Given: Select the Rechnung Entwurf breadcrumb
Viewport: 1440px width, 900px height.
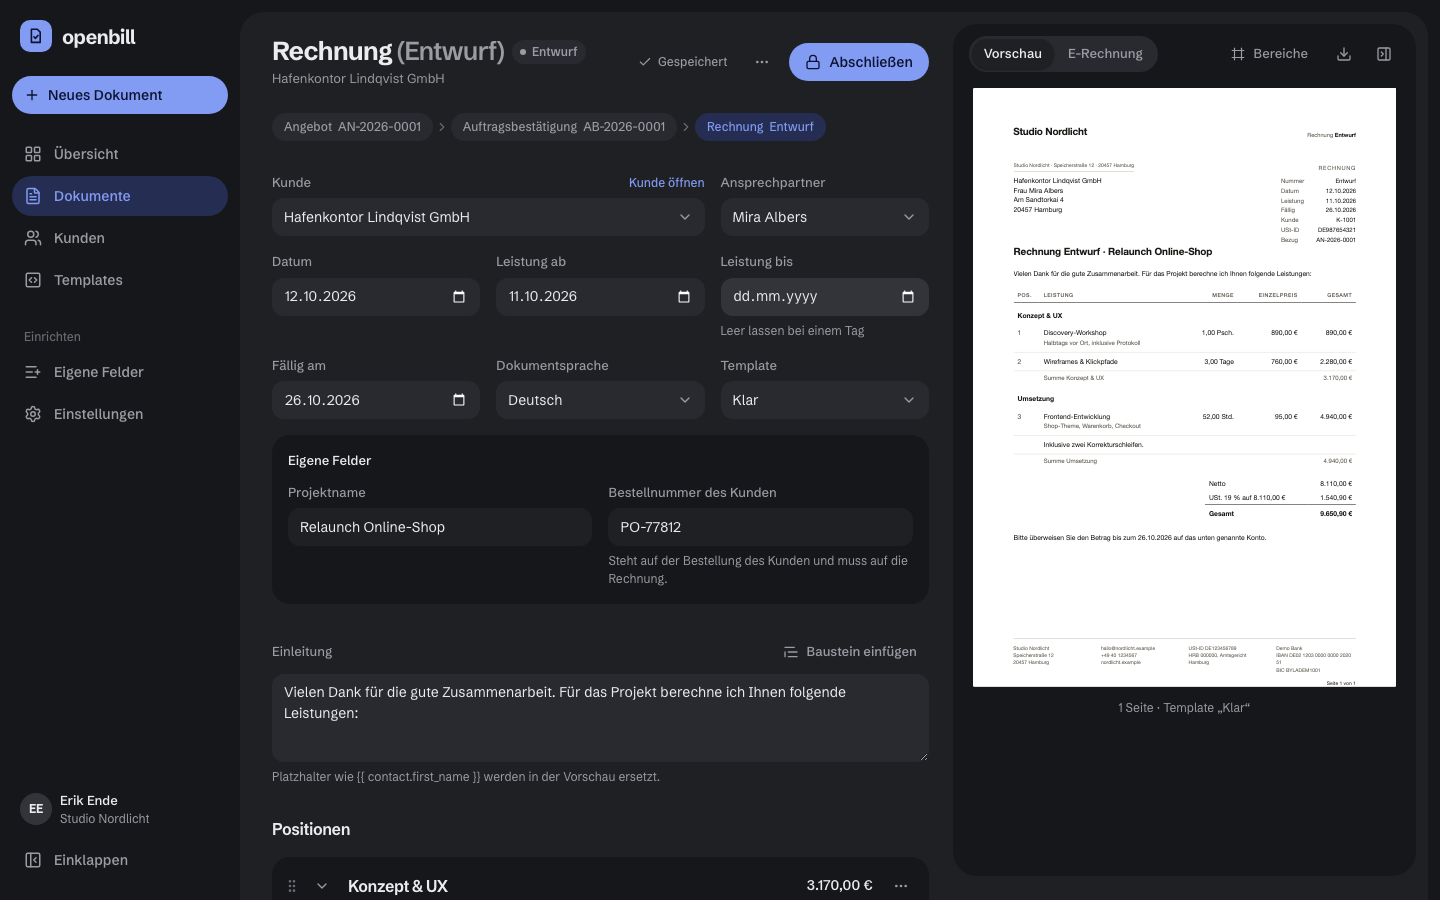Looking at the screenshot, I should [760, 127].
